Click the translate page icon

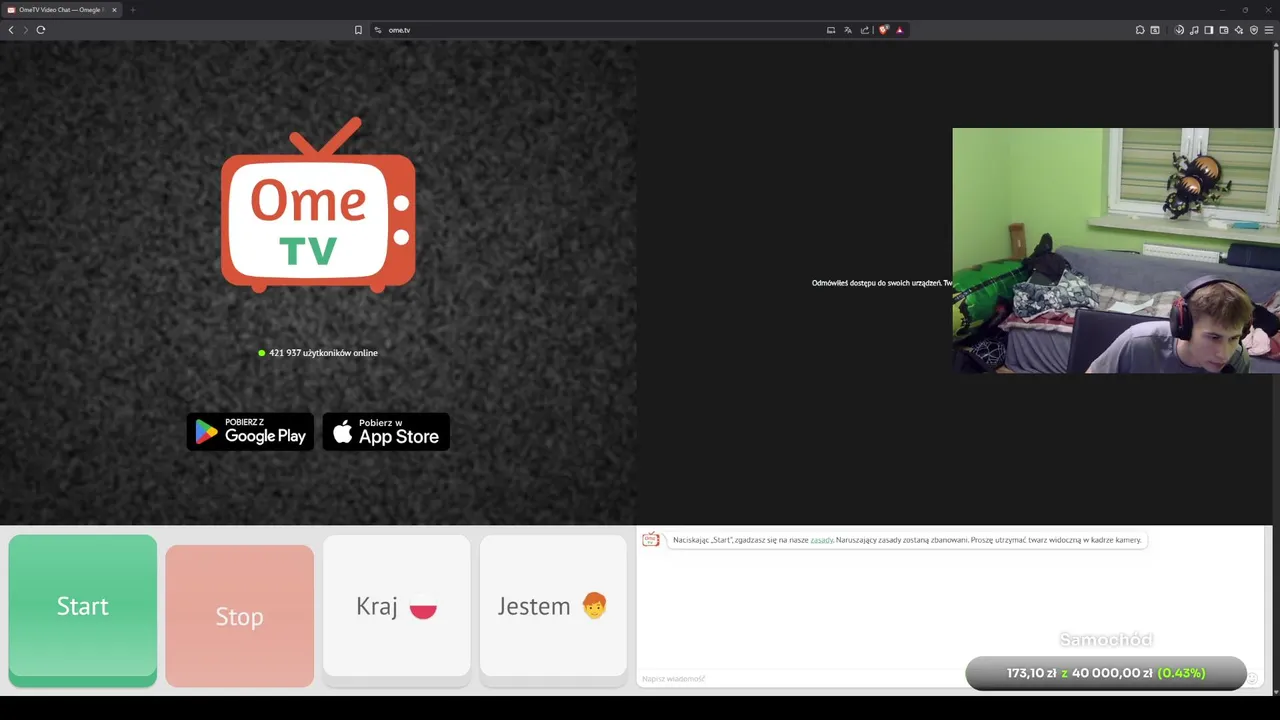[x=848, y=30]
